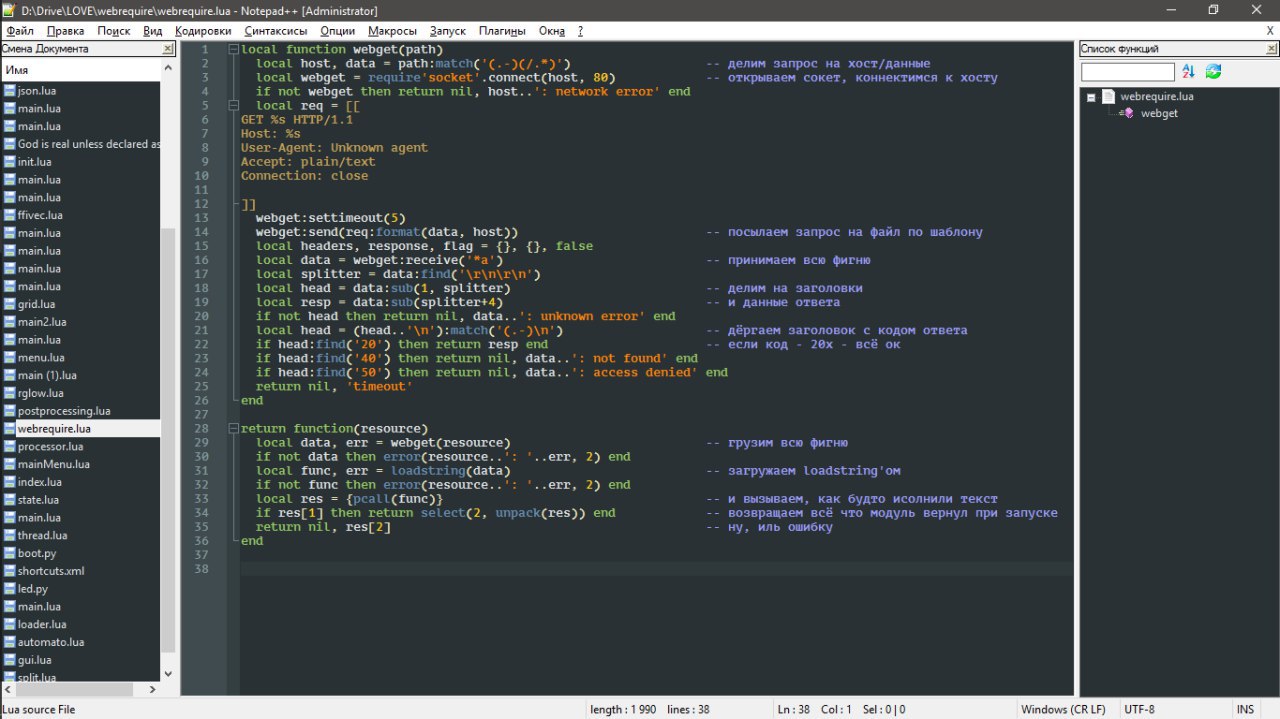Click the Notepad++ icon in the title bar
Screen dimensions: 1280x719
tap(9, 9)
